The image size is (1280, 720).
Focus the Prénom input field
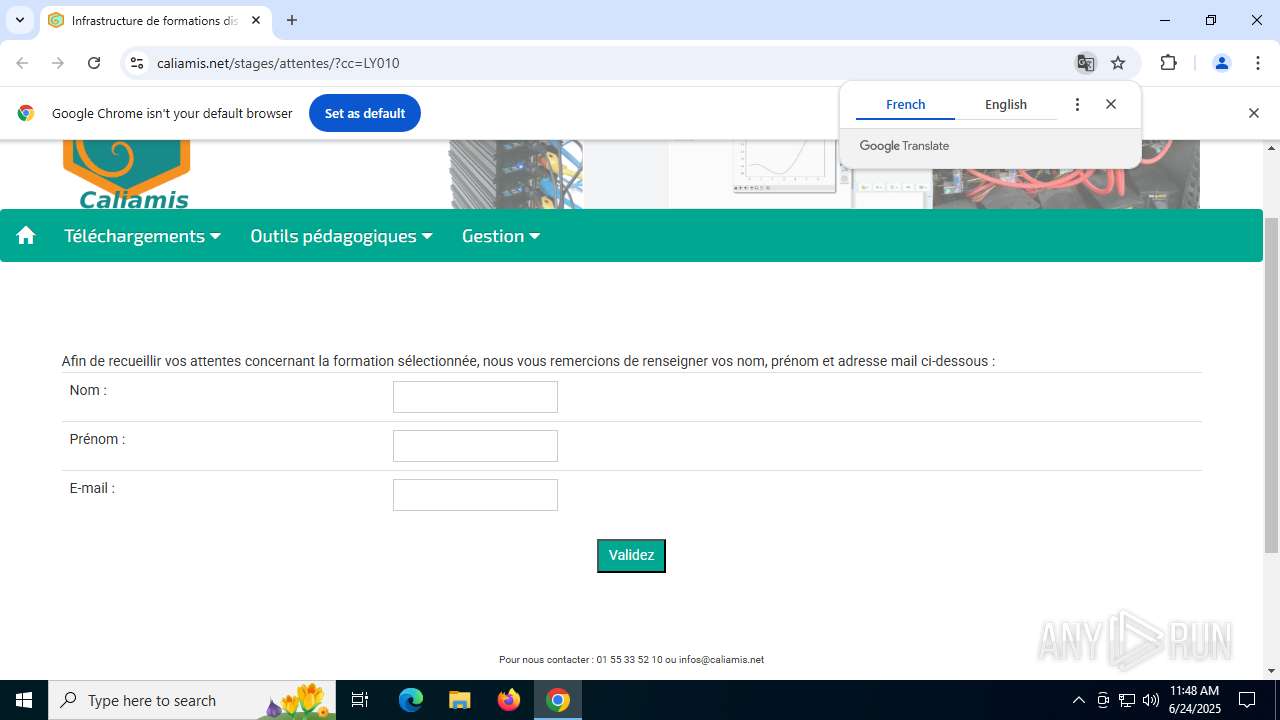tap(475, 446)
